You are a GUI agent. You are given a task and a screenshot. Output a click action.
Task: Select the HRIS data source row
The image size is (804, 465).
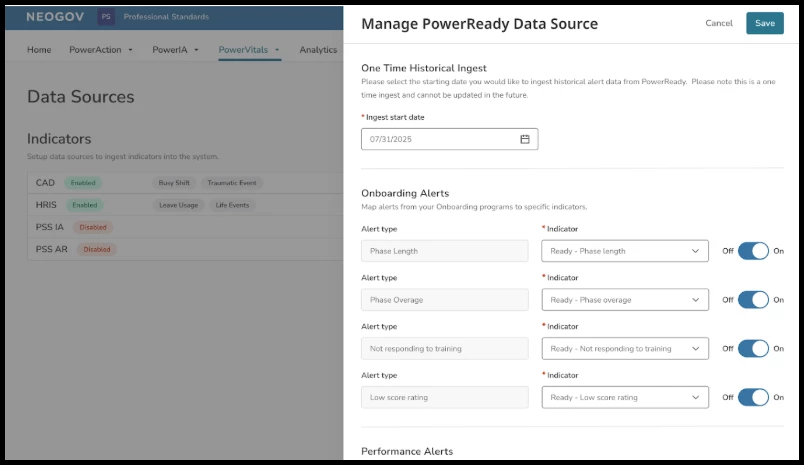point(185,205)
